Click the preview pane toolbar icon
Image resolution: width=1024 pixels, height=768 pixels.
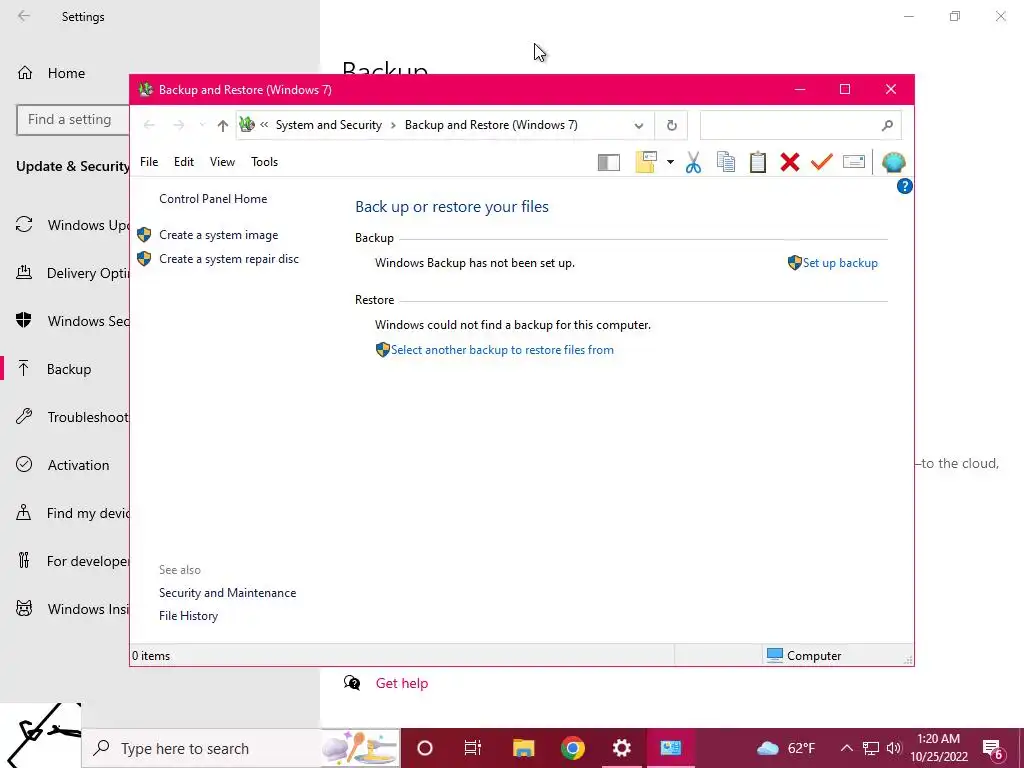pyautogui.click(x=608, y=162)
